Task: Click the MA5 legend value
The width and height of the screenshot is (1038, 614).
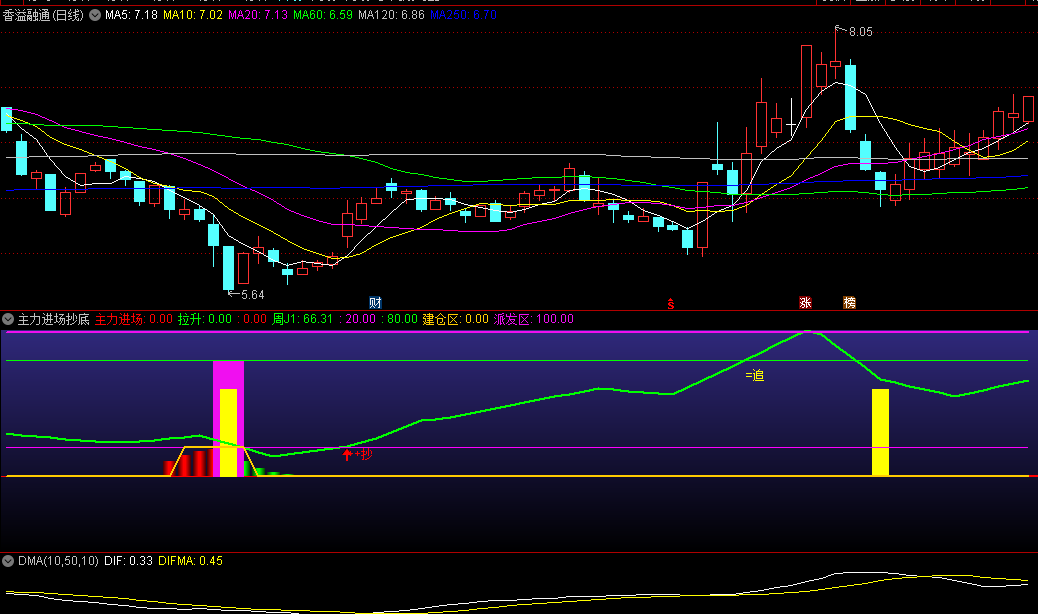Action: click(x=131, y=15)
